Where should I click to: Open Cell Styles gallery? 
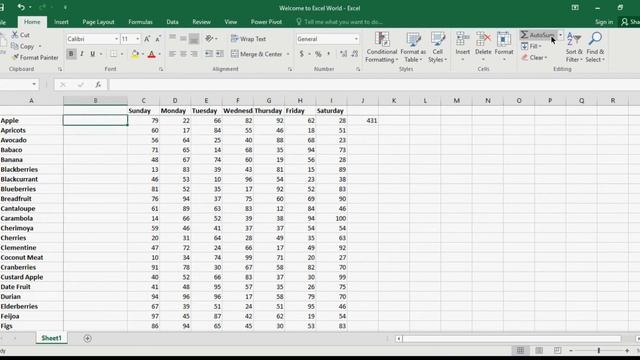tap(438, 47)
